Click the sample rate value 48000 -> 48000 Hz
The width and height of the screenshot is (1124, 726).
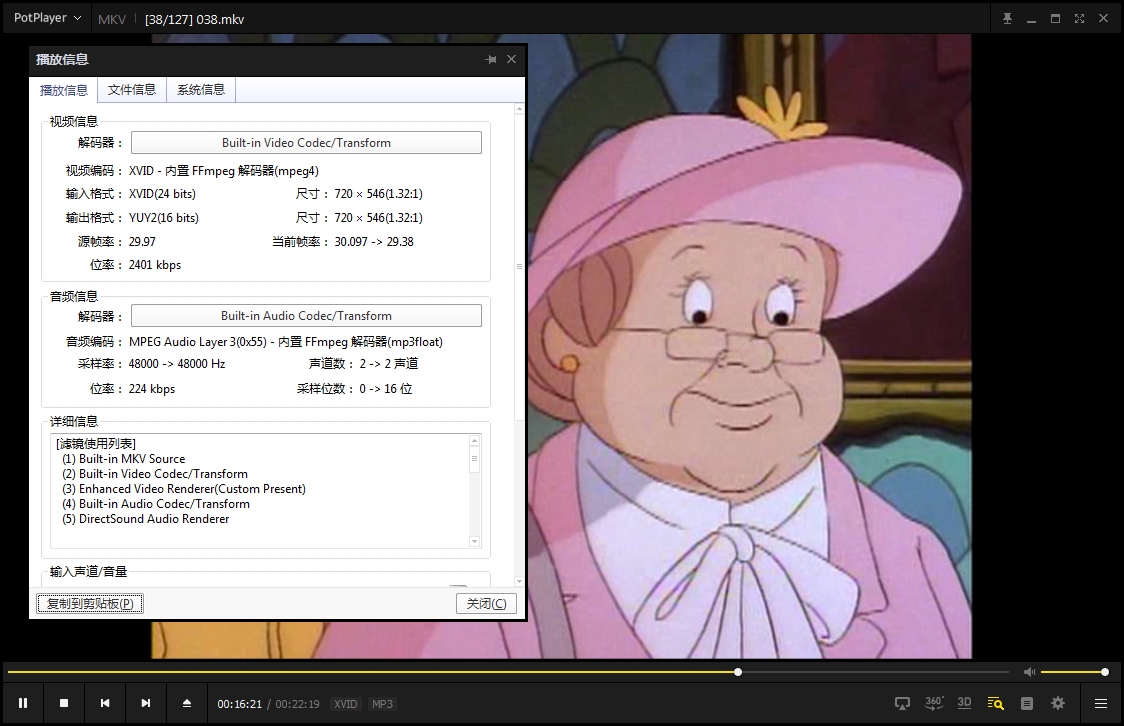pos(177,363)
